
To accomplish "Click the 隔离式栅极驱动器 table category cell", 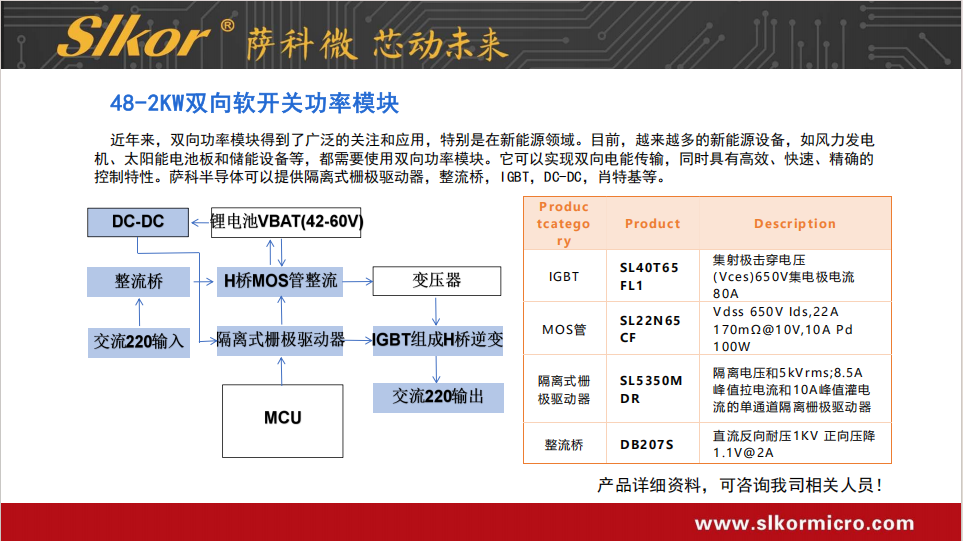I will pyautogui.click(x=564, y=390).
